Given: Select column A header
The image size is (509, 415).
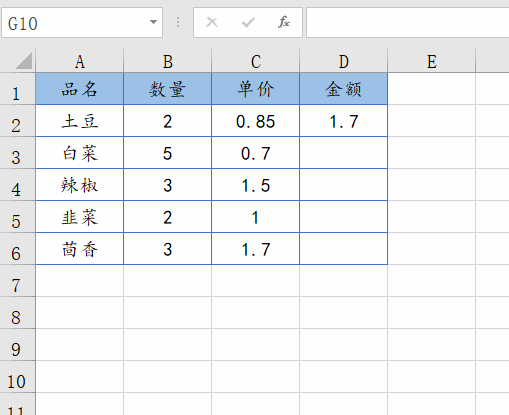Looking at the screenshot, I should click(80, 61).
